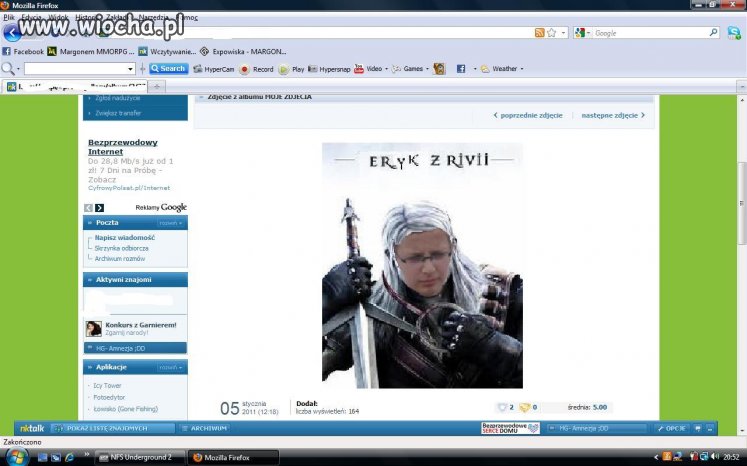Viewport: 747px width, 466px height.
Task: Click the Windows Start orb
Action: (16, 457)
